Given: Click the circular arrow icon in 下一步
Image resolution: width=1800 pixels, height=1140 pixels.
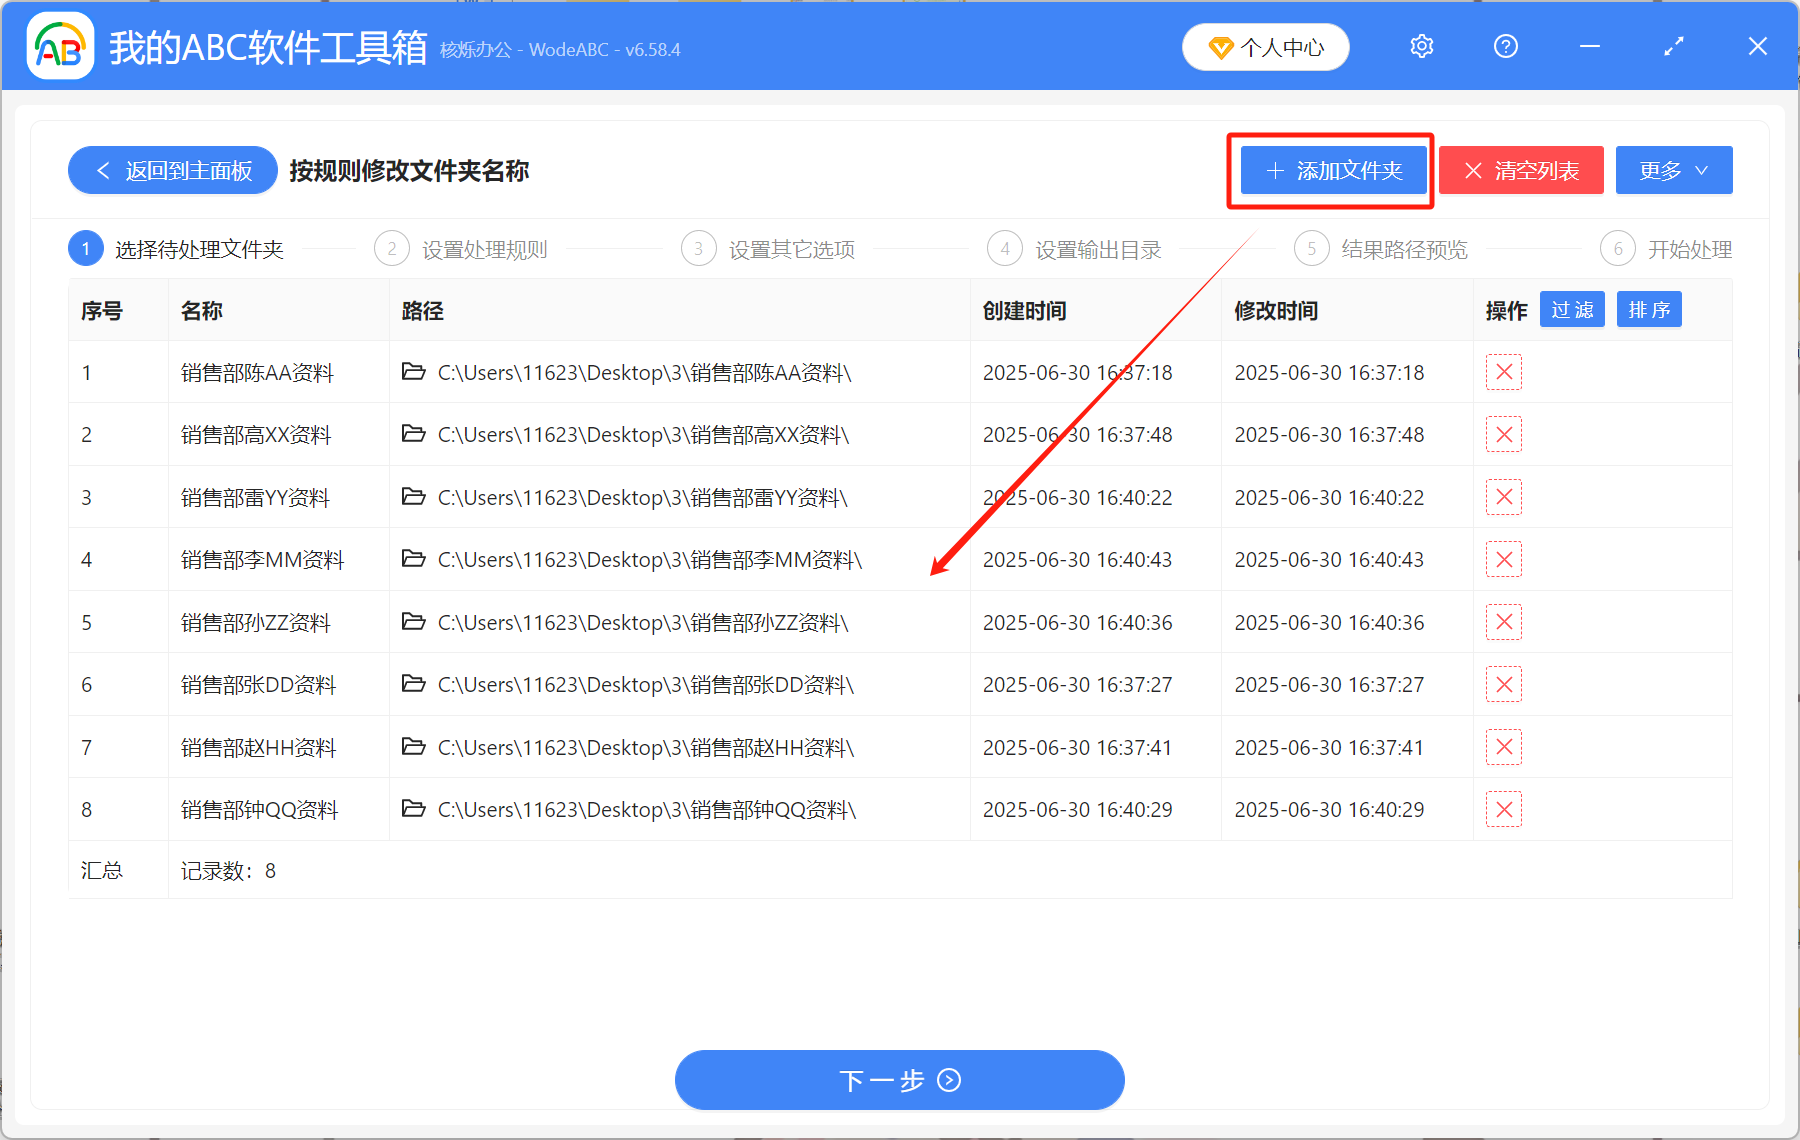Looking at the screenshot, I should click(948, 1081).
